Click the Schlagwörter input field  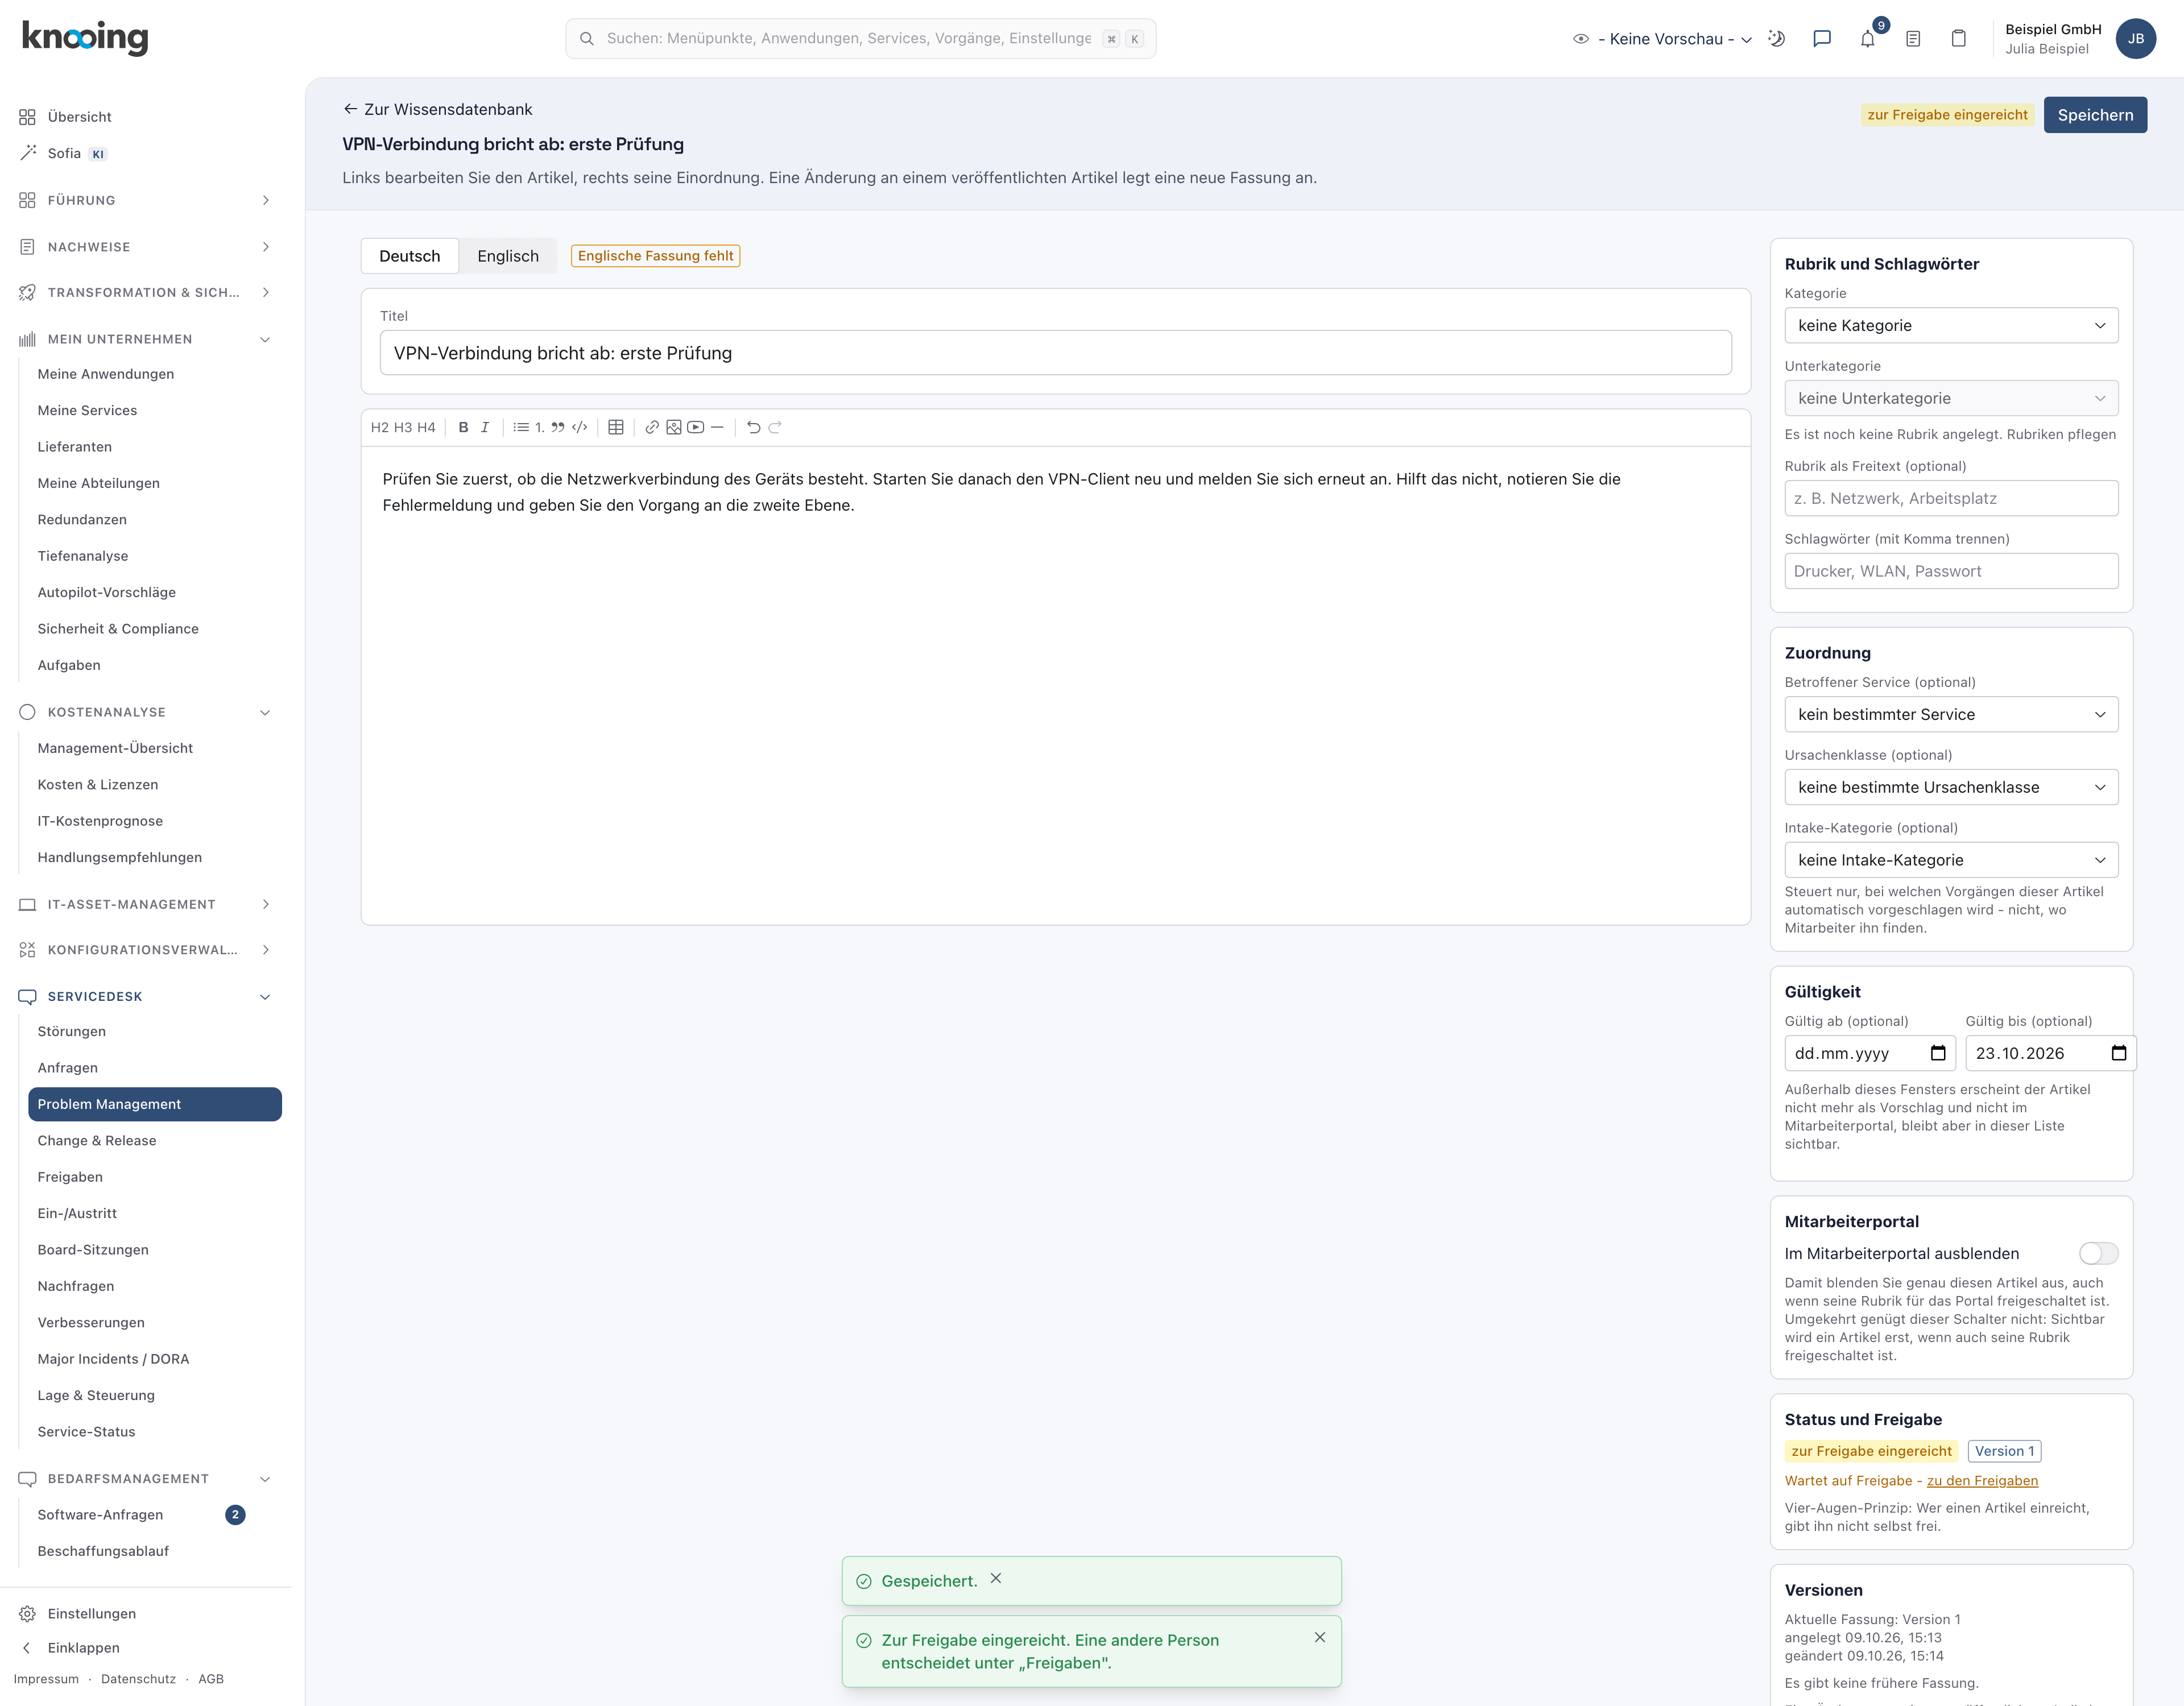point(1951,571)
